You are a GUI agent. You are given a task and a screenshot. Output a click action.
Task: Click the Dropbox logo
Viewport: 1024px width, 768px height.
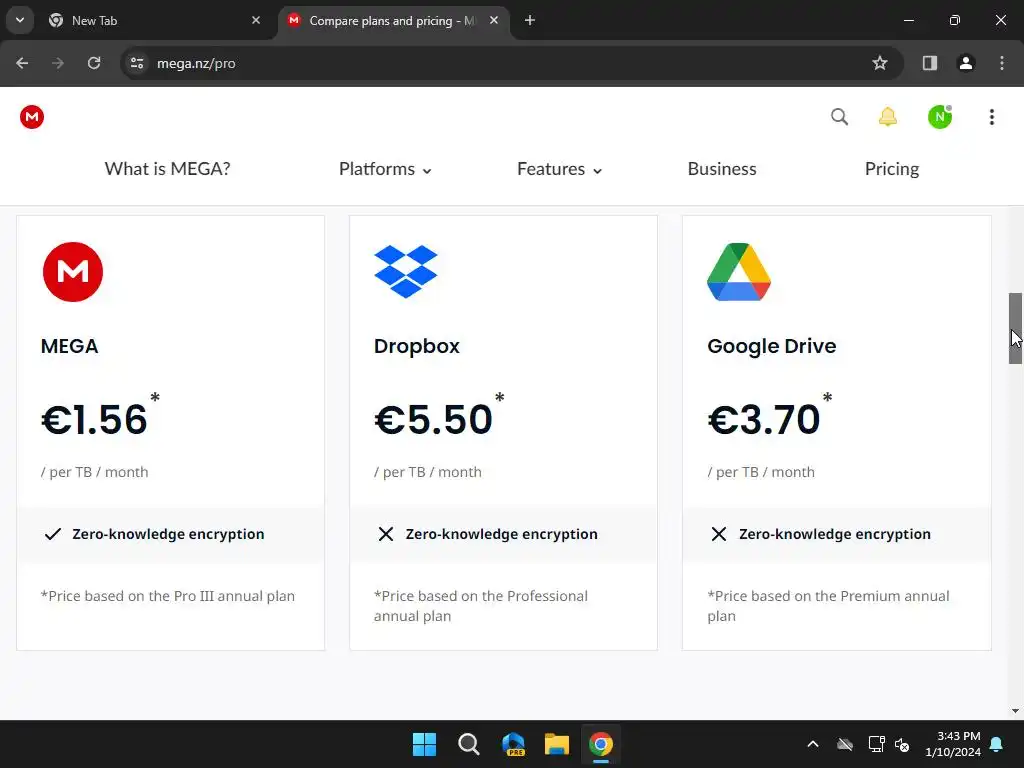click(x=406, y=271)
